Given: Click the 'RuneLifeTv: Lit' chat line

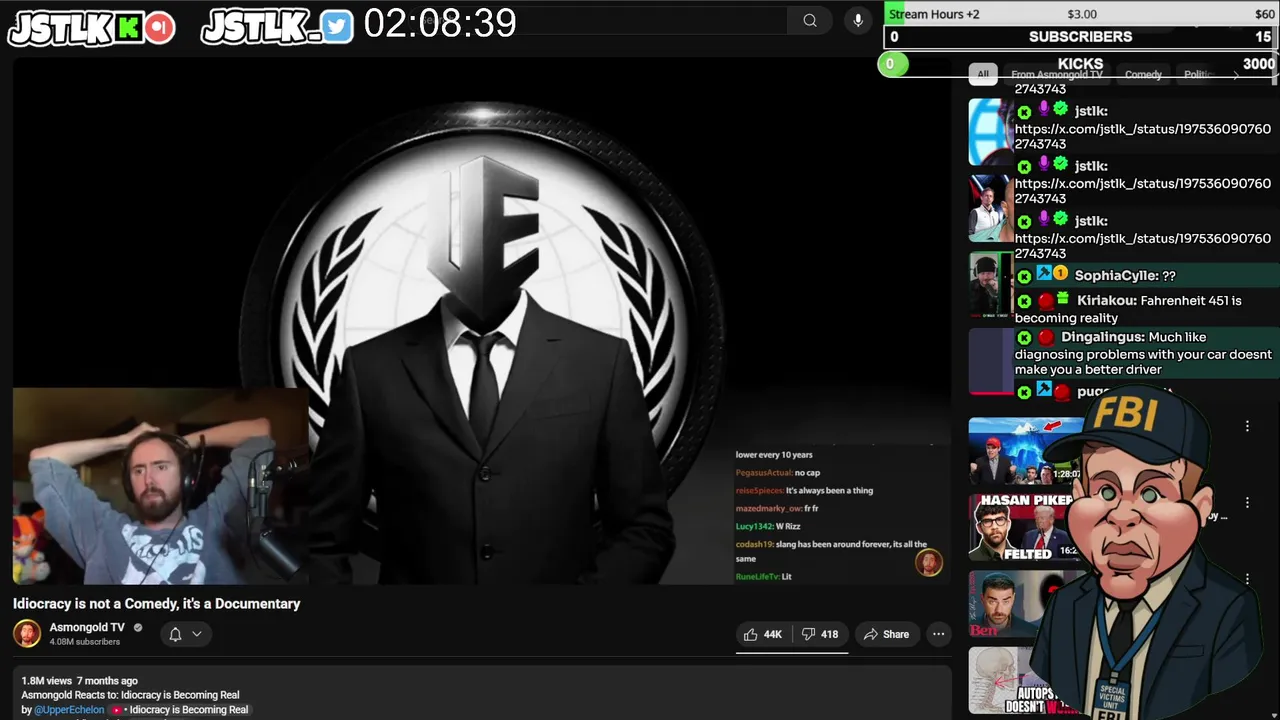Looking at the screenshot, I should click(764, 576).
